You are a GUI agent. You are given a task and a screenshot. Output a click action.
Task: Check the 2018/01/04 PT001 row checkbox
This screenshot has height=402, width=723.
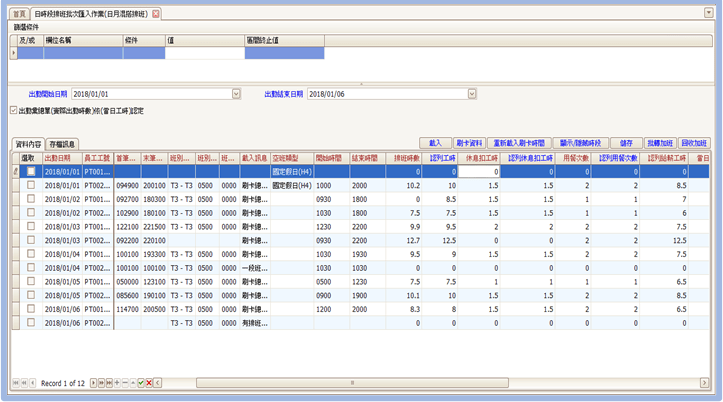(31, 254)
